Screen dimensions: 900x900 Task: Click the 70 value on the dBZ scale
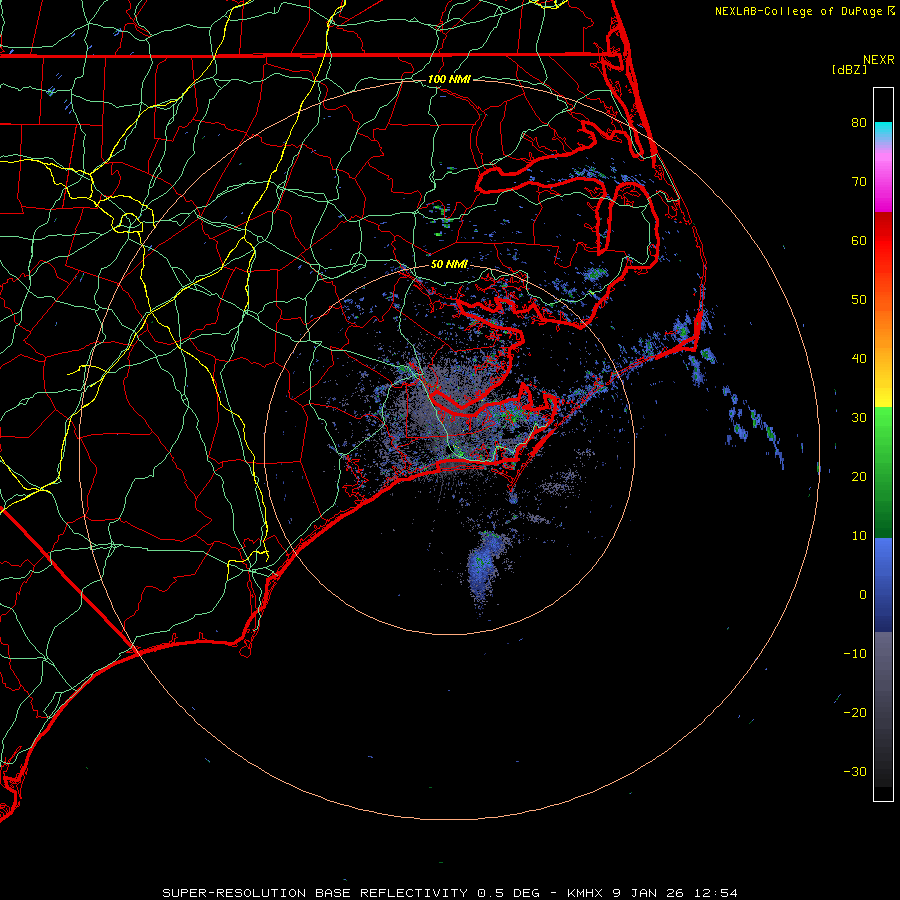(859, 181)
